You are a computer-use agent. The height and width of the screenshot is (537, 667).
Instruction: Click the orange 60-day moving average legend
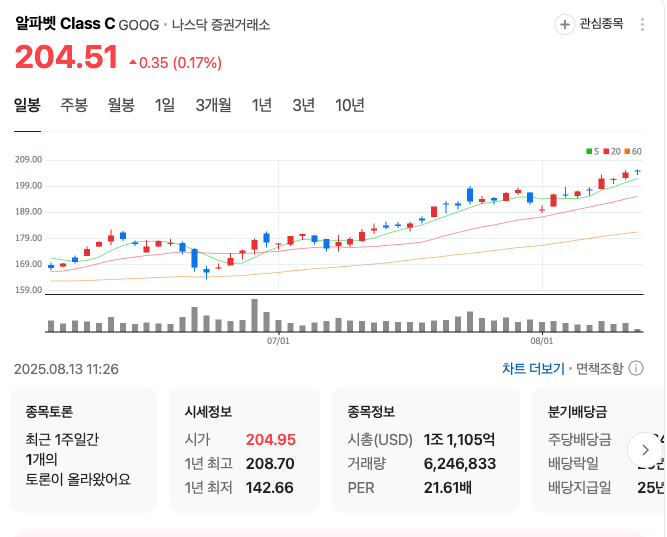tap(633, 151)
